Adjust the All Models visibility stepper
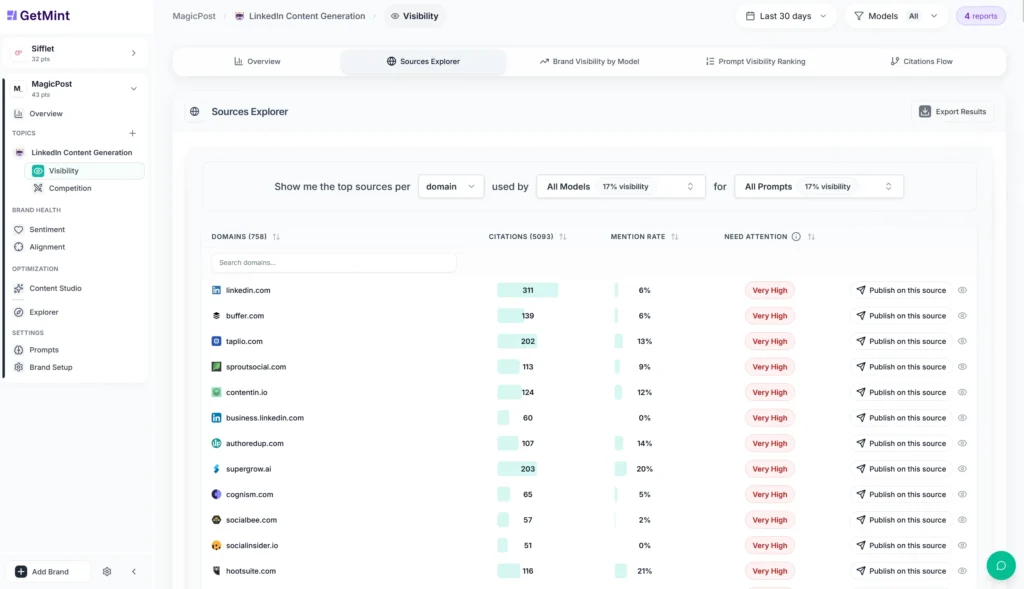Image resolution: width=1024 pixels, height=589 pixels. [690, 186]
